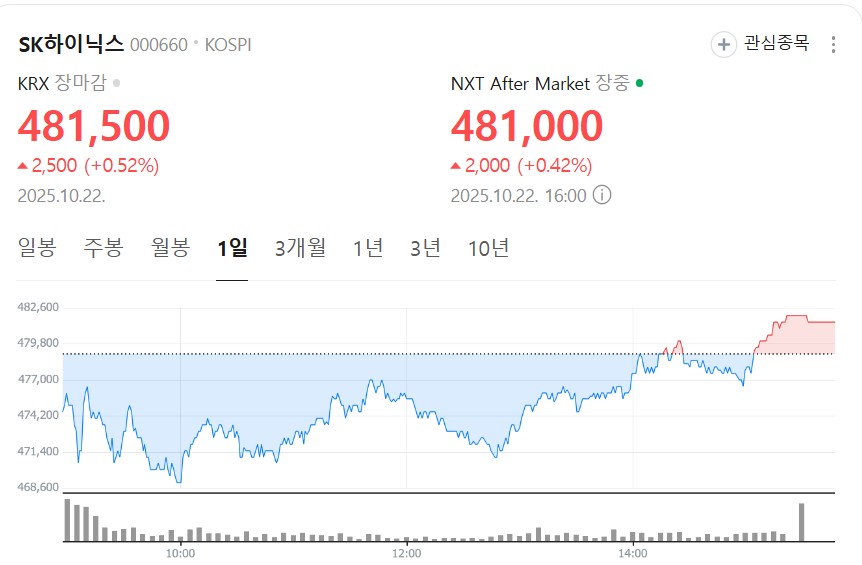This screenshot has width=862, height=565.
Task: Switch to the 일봉 chart tab
Action: (x=37, y=248)
